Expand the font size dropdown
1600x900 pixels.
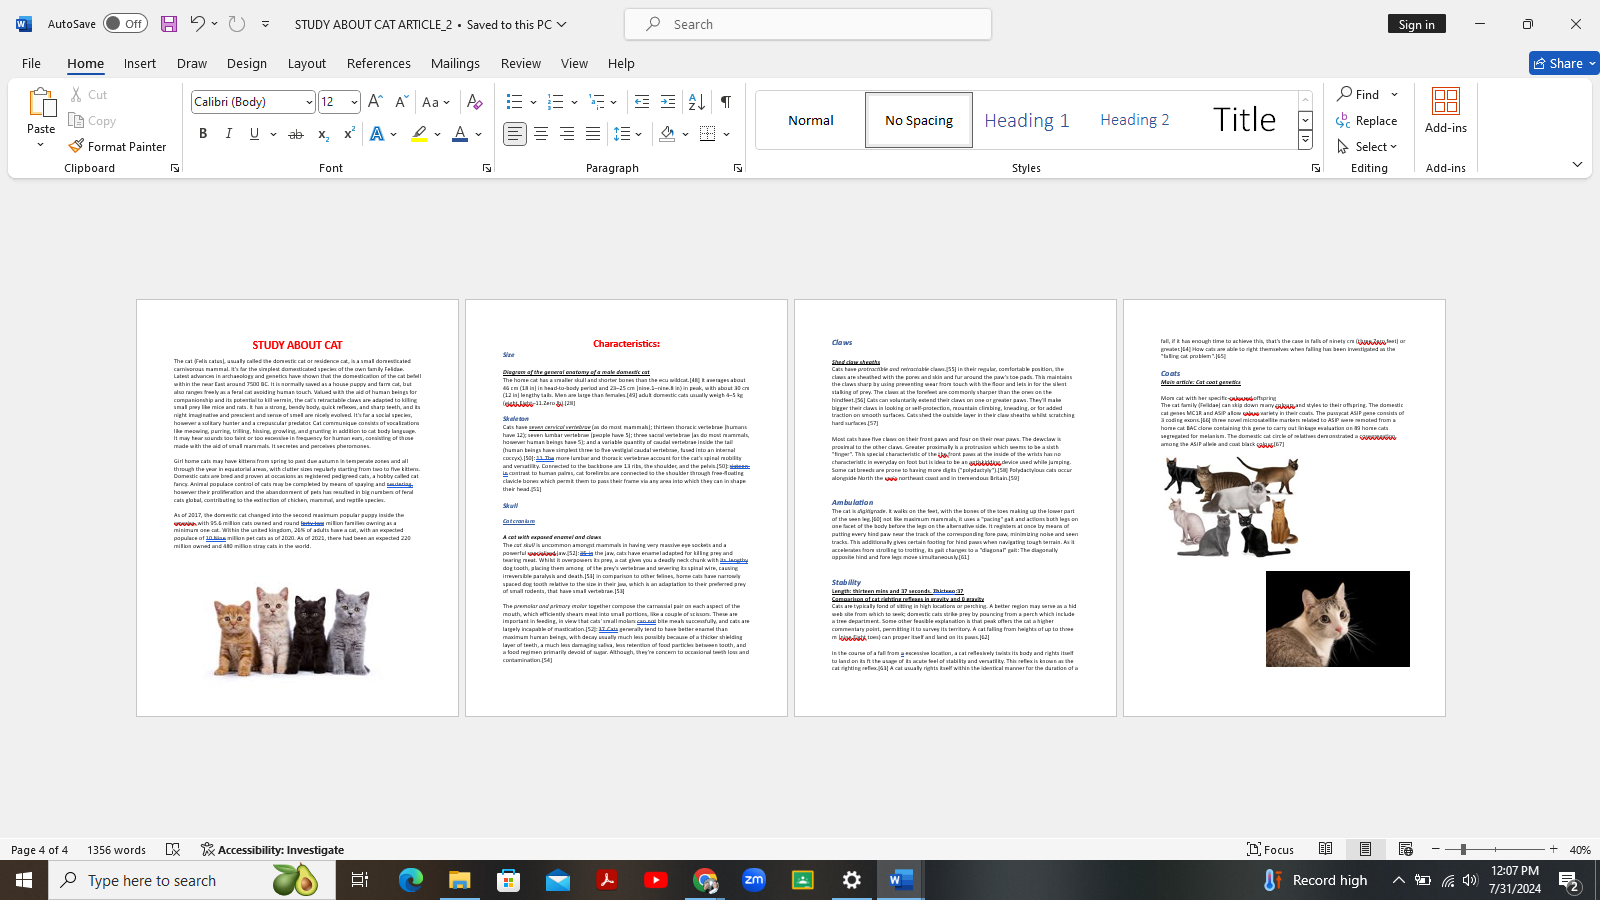pyautogui.click(x=354, y=102)
